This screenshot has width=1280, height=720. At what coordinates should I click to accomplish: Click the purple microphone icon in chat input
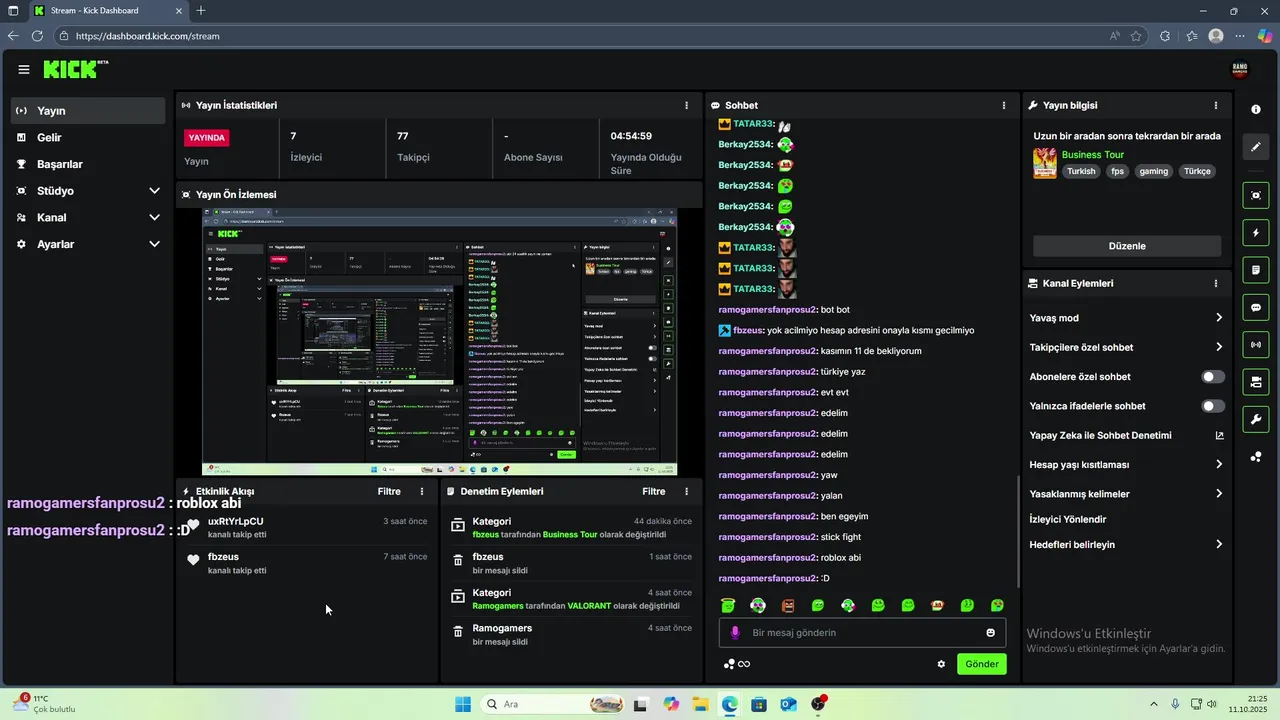pos(735,633)
